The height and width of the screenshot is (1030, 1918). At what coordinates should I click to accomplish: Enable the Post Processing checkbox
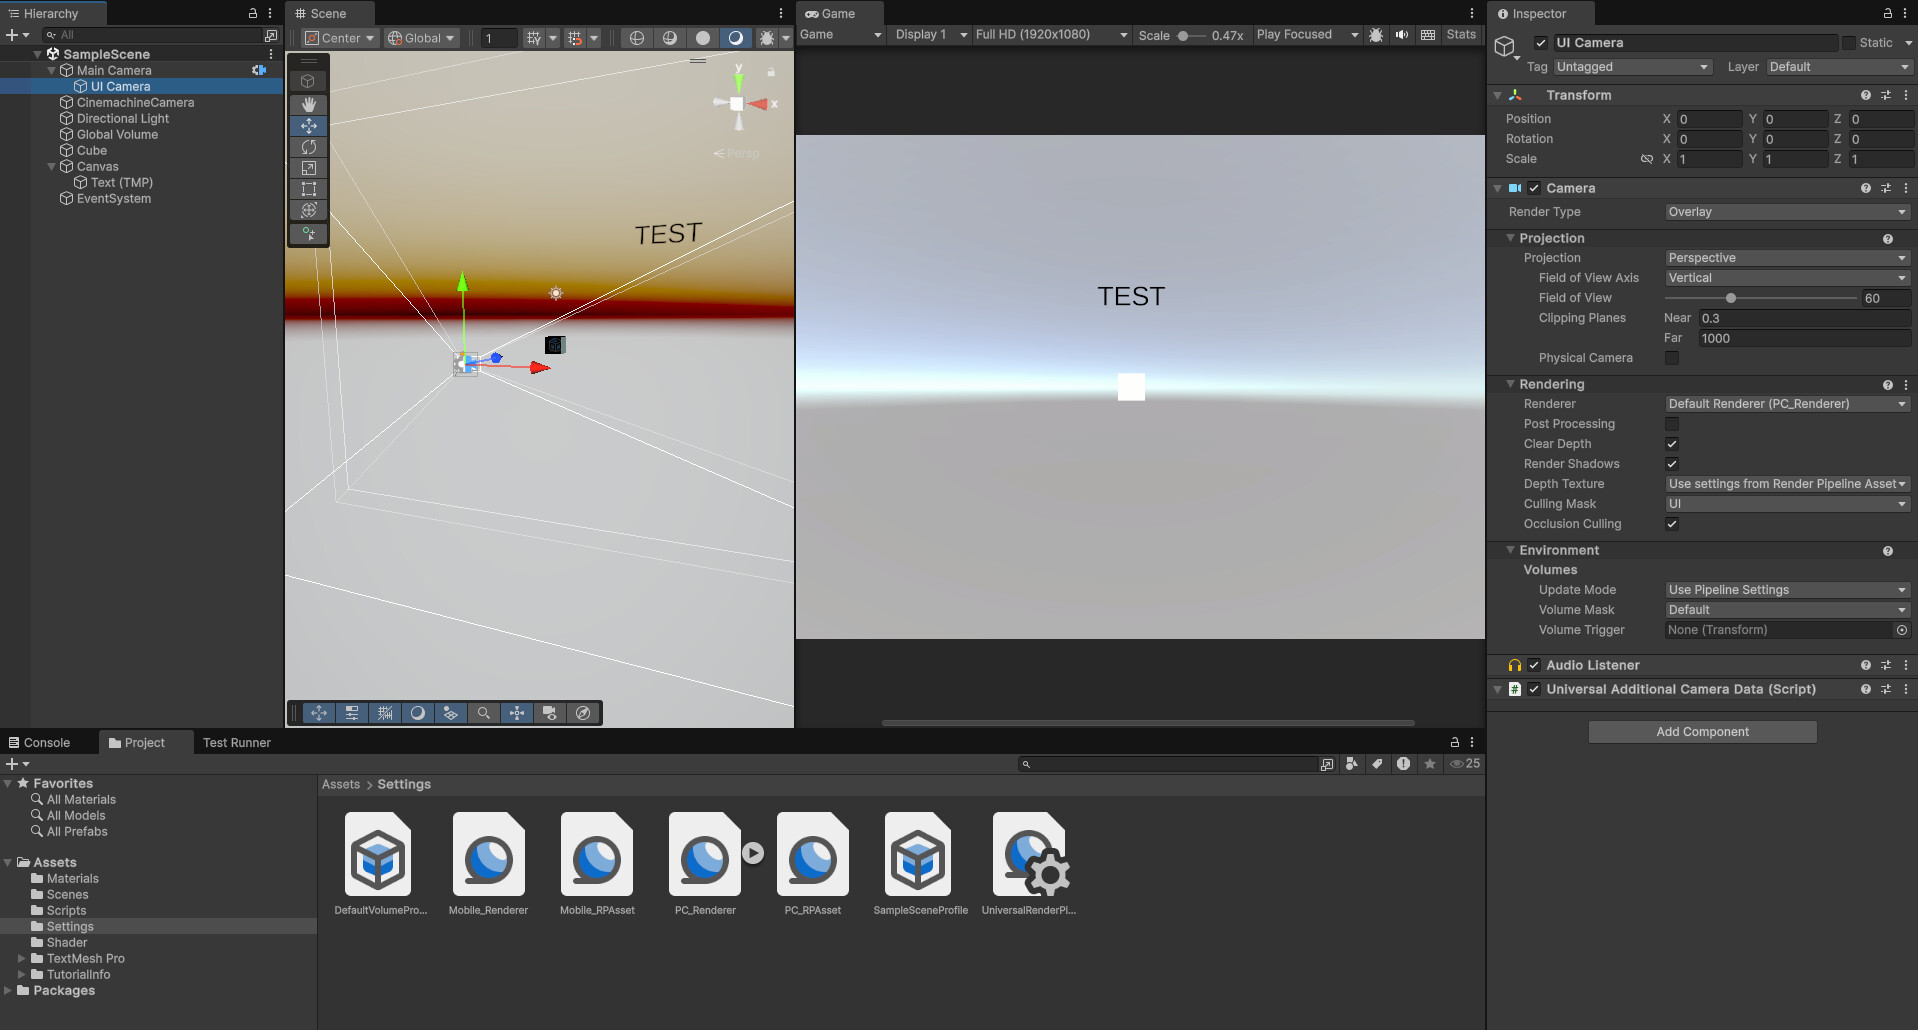[1671, 424]
